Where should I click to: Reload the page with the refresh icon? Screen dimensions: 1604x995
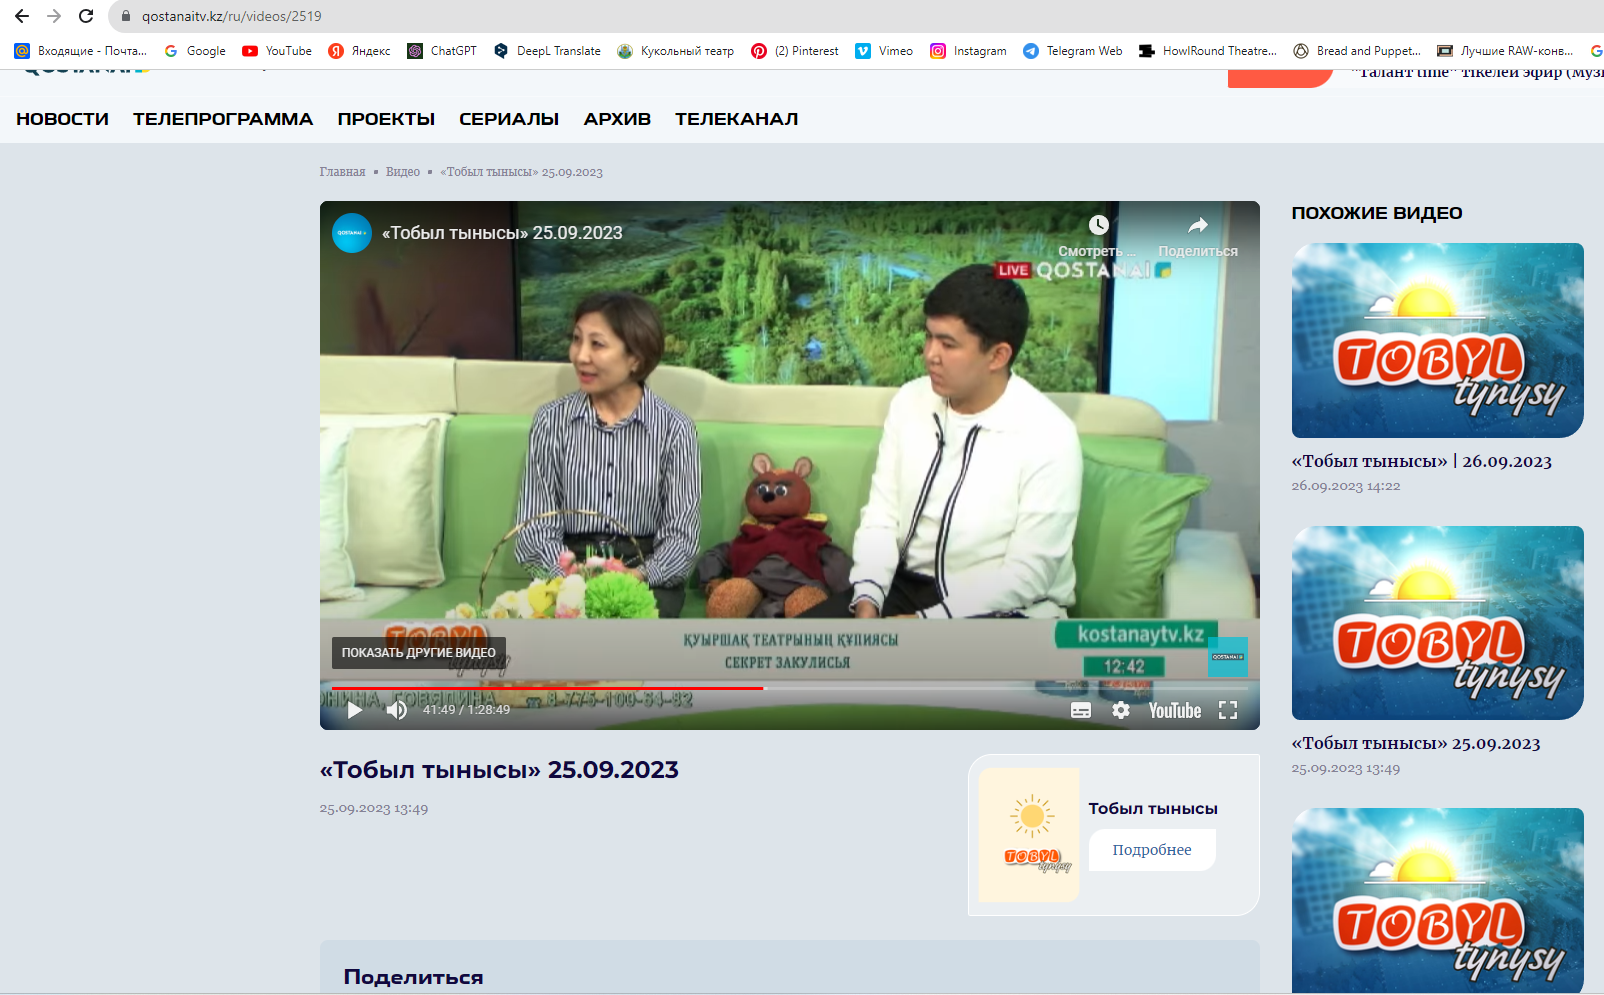tap(86, 16)
